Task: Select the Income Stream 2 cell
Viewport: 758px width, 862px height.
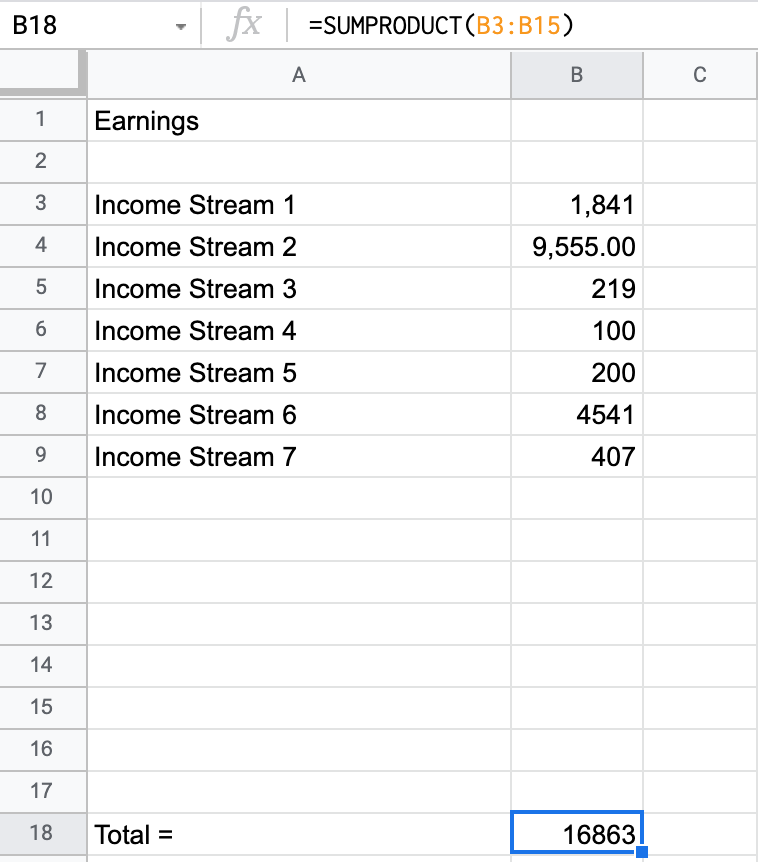Action: 298,246
